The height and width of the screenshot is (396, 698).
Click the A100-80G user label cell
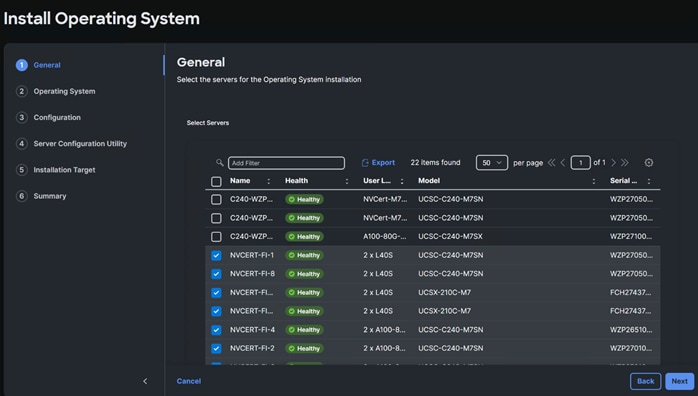(x=385, y=236)
